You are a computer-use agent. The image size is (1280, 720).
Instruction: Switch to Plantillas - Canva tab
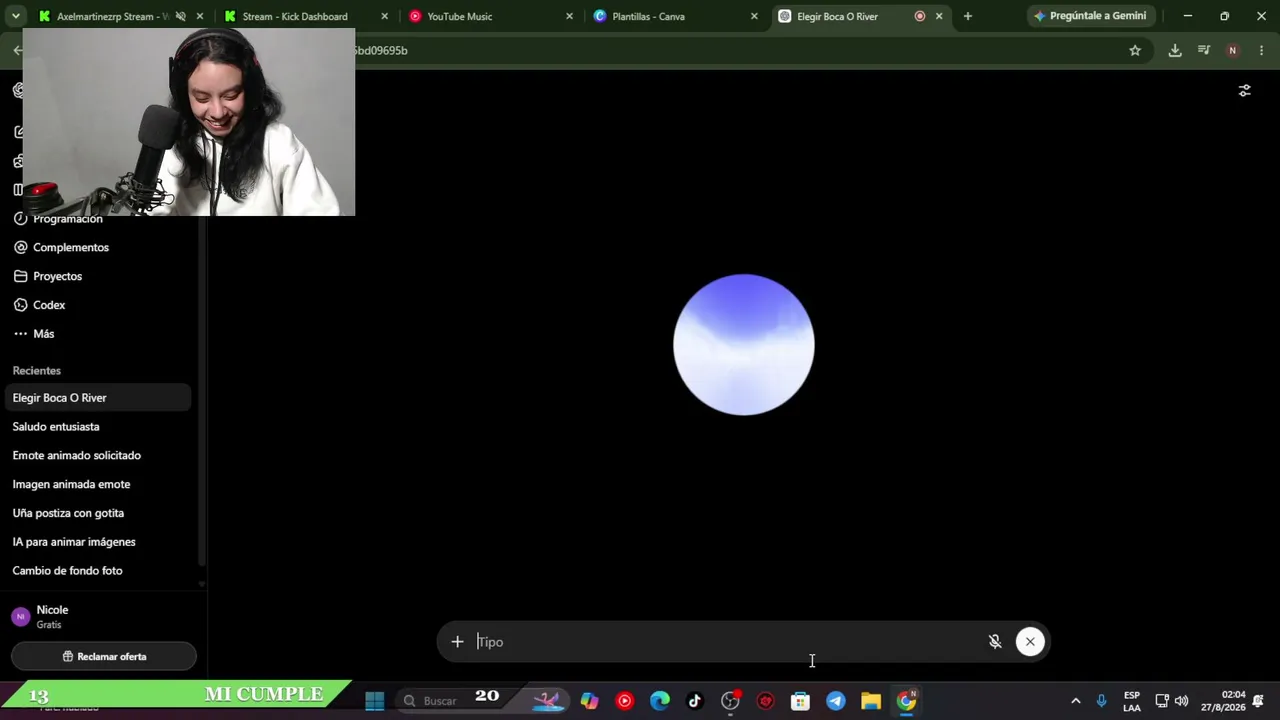(648, 16)
